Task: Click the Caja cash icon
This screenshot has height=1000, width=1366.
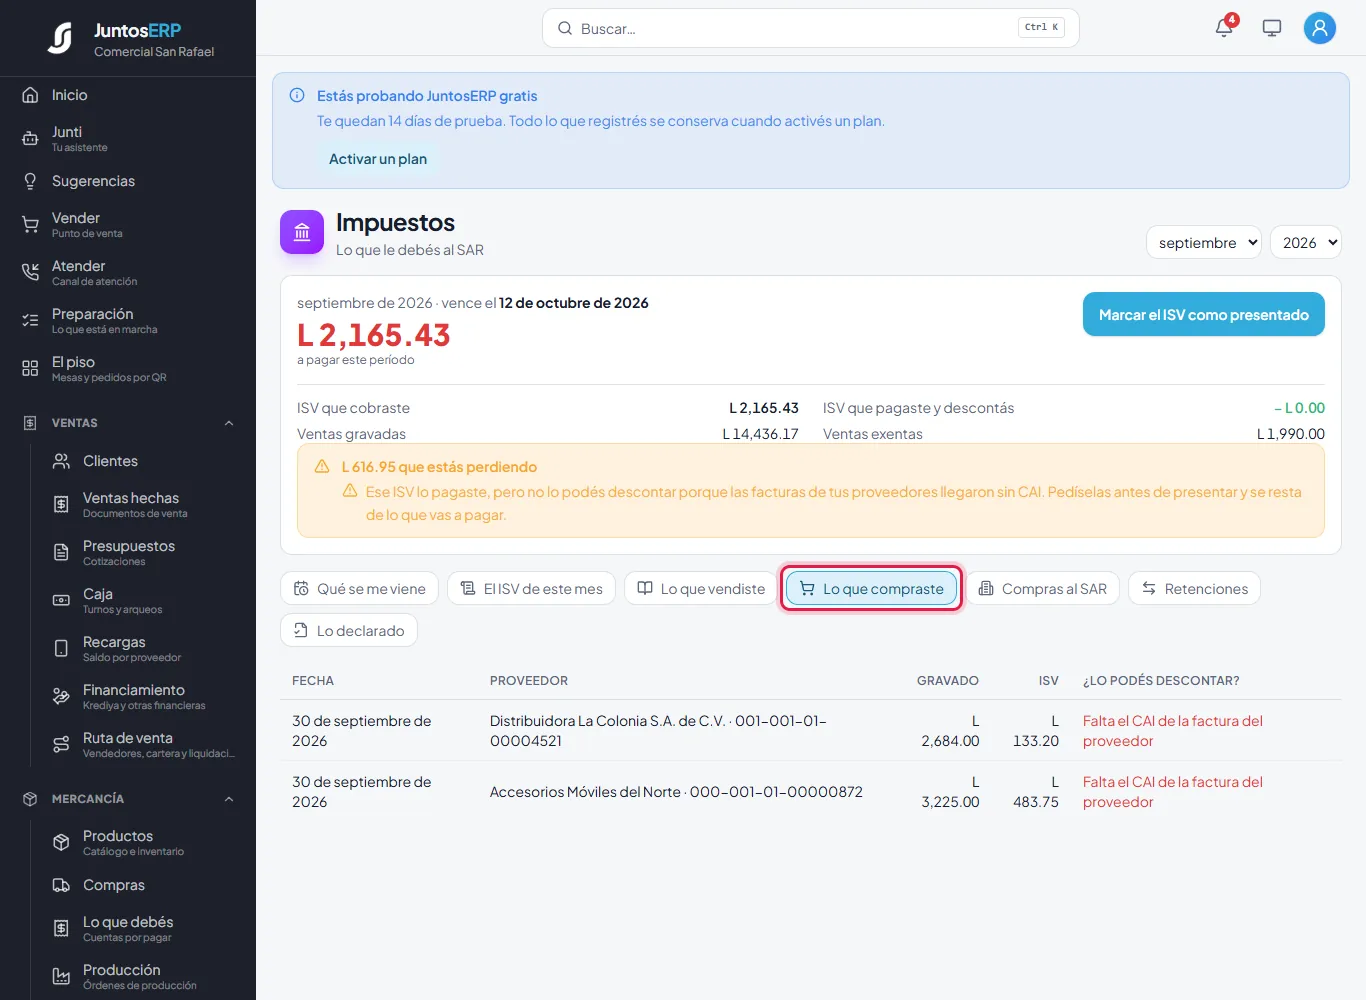Action: click(x=61, y=601)
